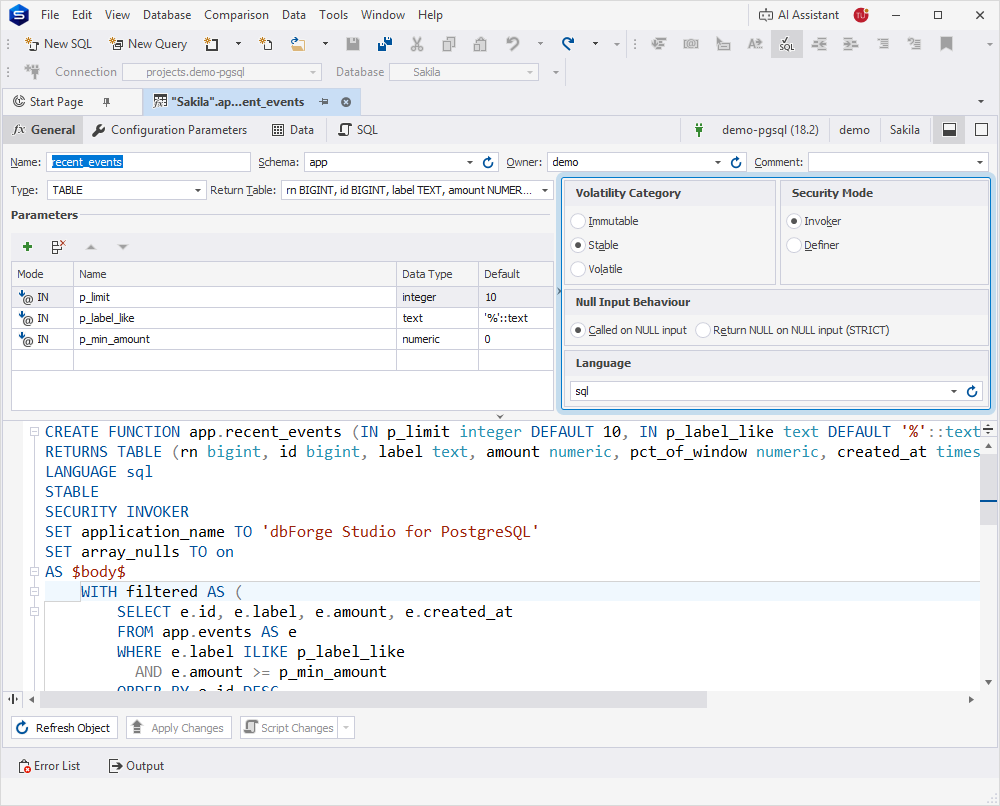
Task: Open the Owner dropdown
Action: tap(717, 163)
